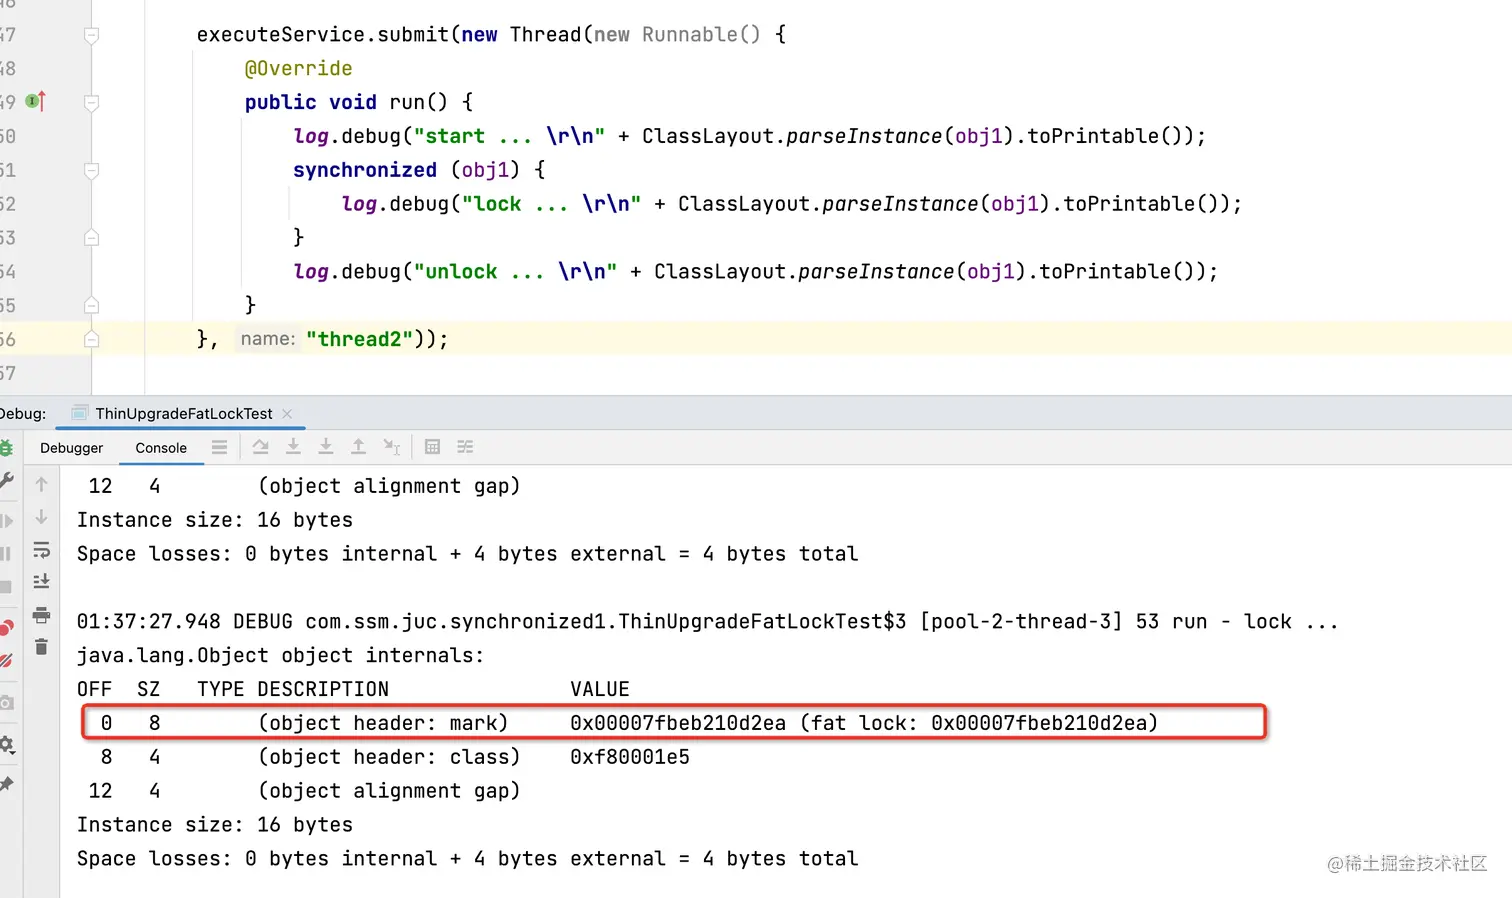This screenshot has width=1512, height=898.
Task: Print the console output
Action: pyautogui.click(x=41, y=614)
